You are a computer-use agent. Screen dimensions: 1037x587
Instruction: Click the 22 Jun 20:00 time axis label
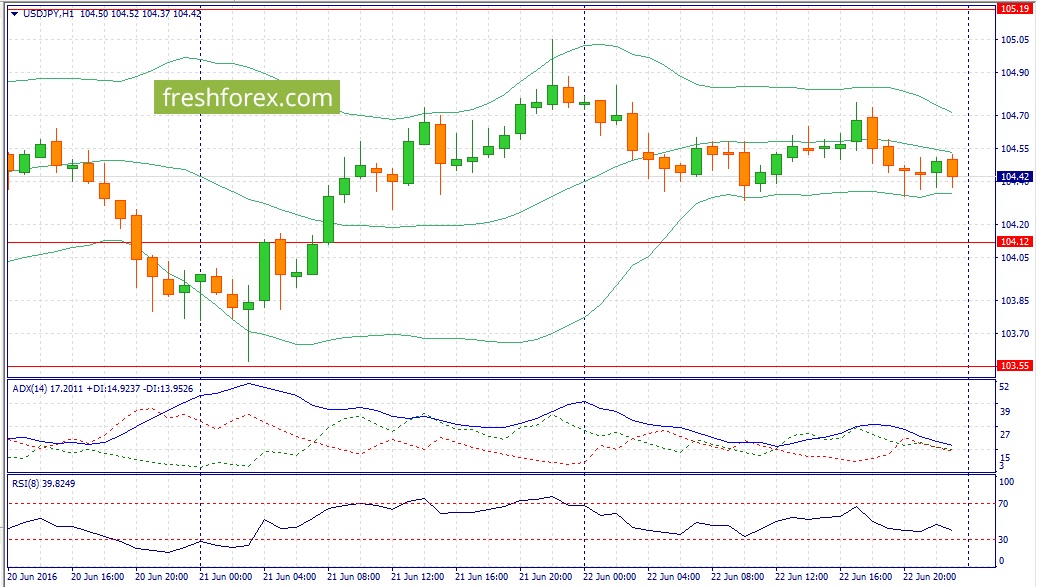pos(927,577)
